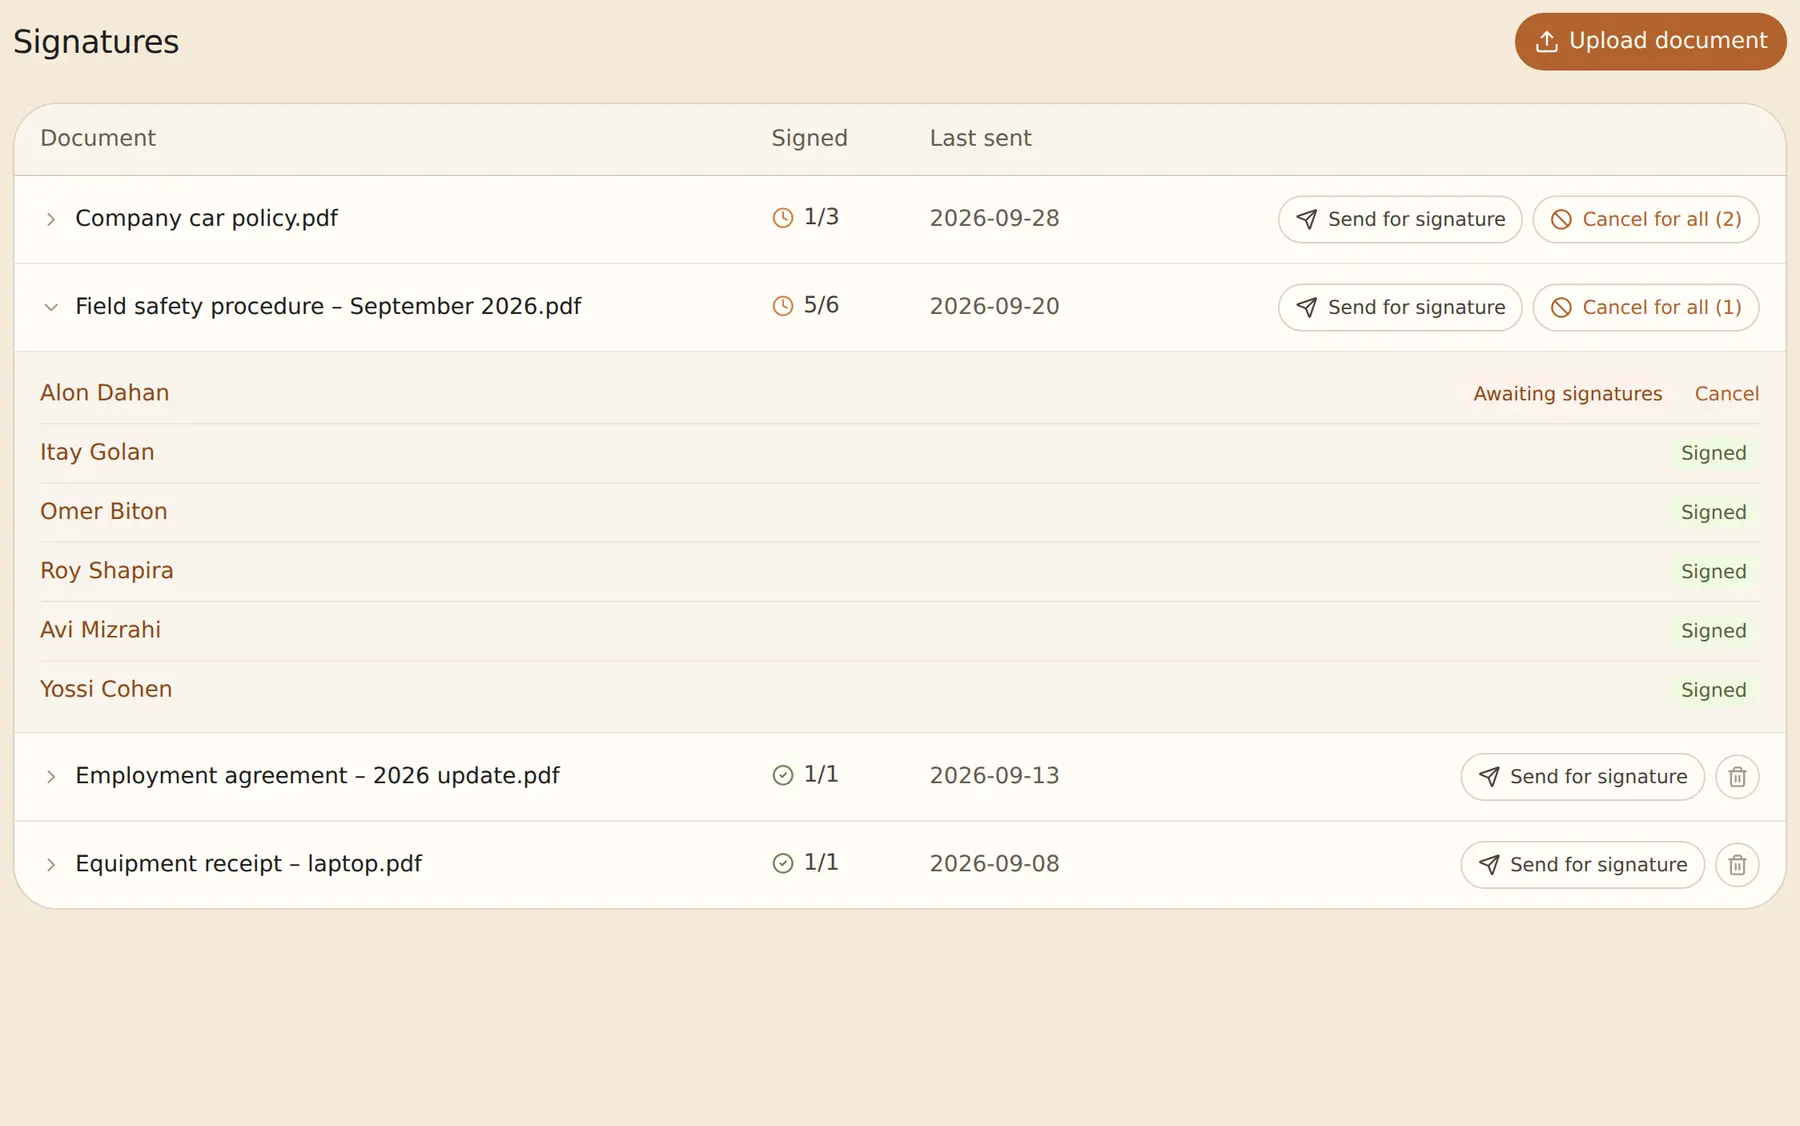Cancel Alon Dahan's signature request
1800x1126 pixels.
1727,394
